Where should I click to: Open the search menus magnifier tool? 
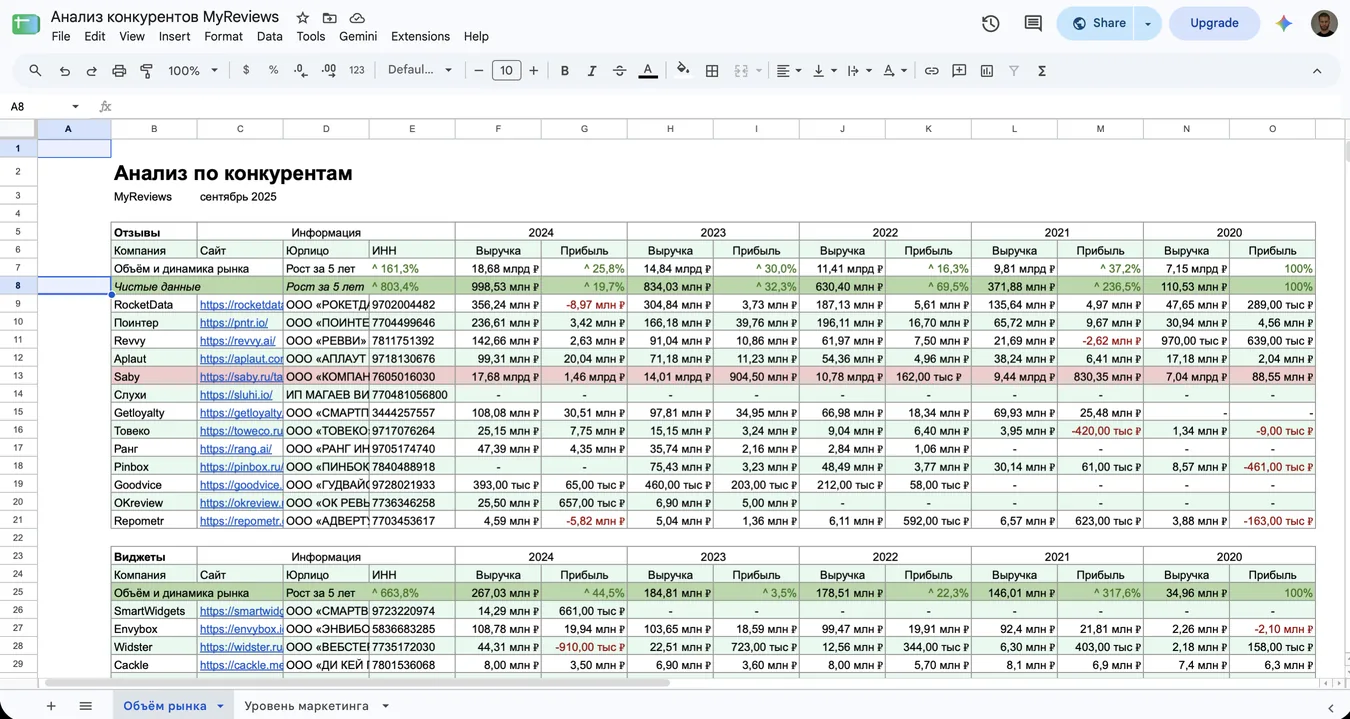pyautogui.click(x=36, y=71)
